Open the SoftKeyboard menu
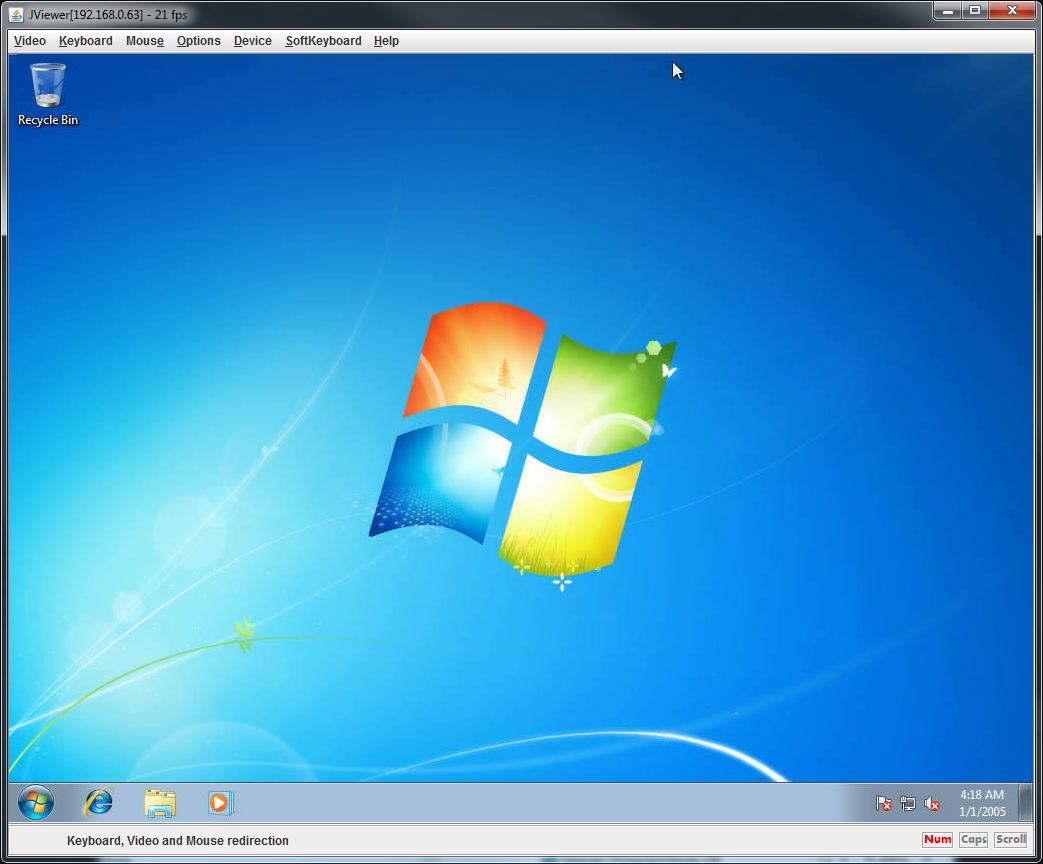Screen dimensions: 1043x864 [x=323, y=41]
